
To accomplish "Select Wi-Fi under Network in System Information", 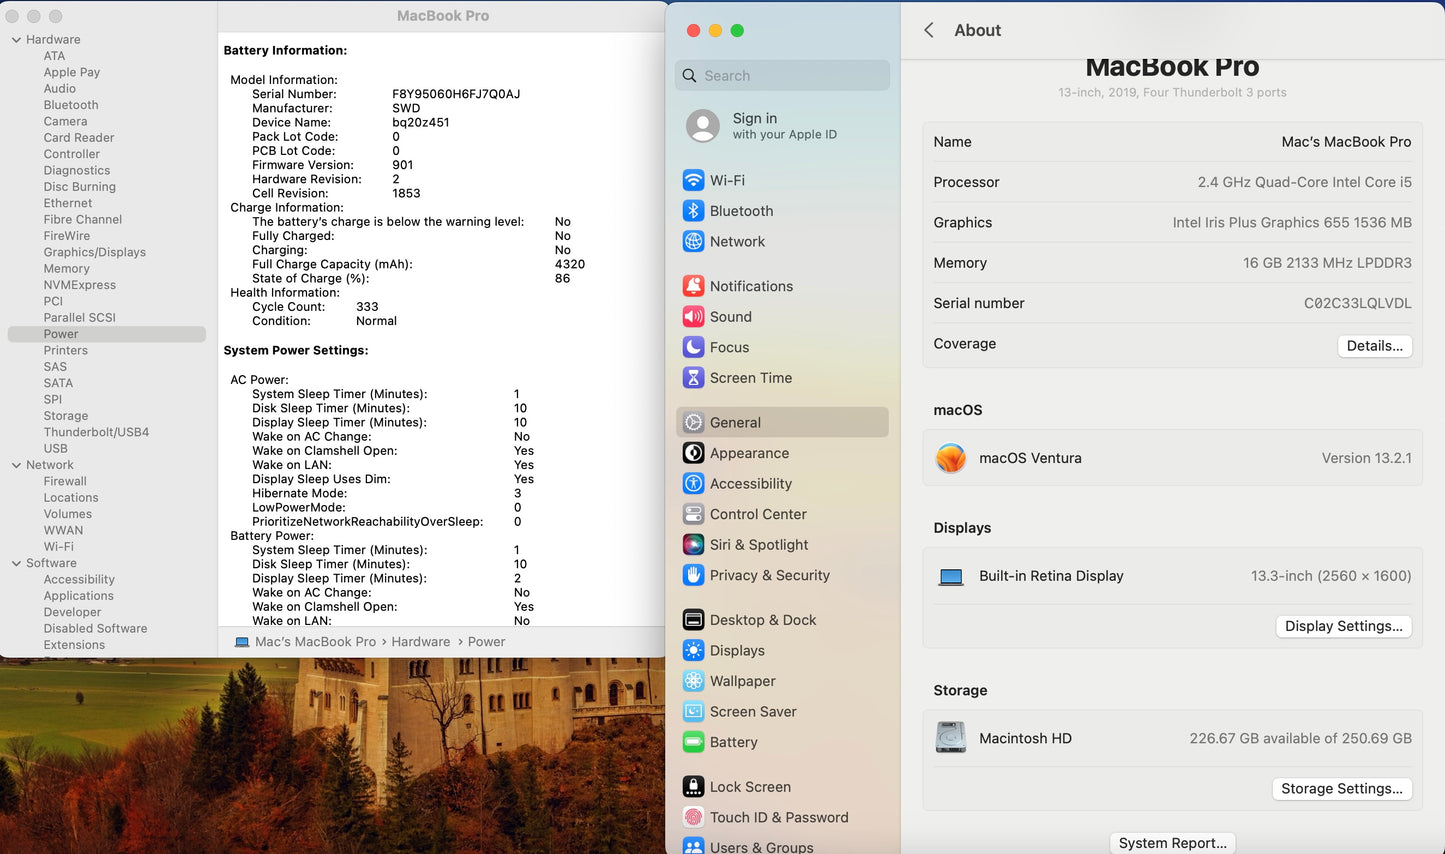I will pyautogui.click(x=58, y=547).
